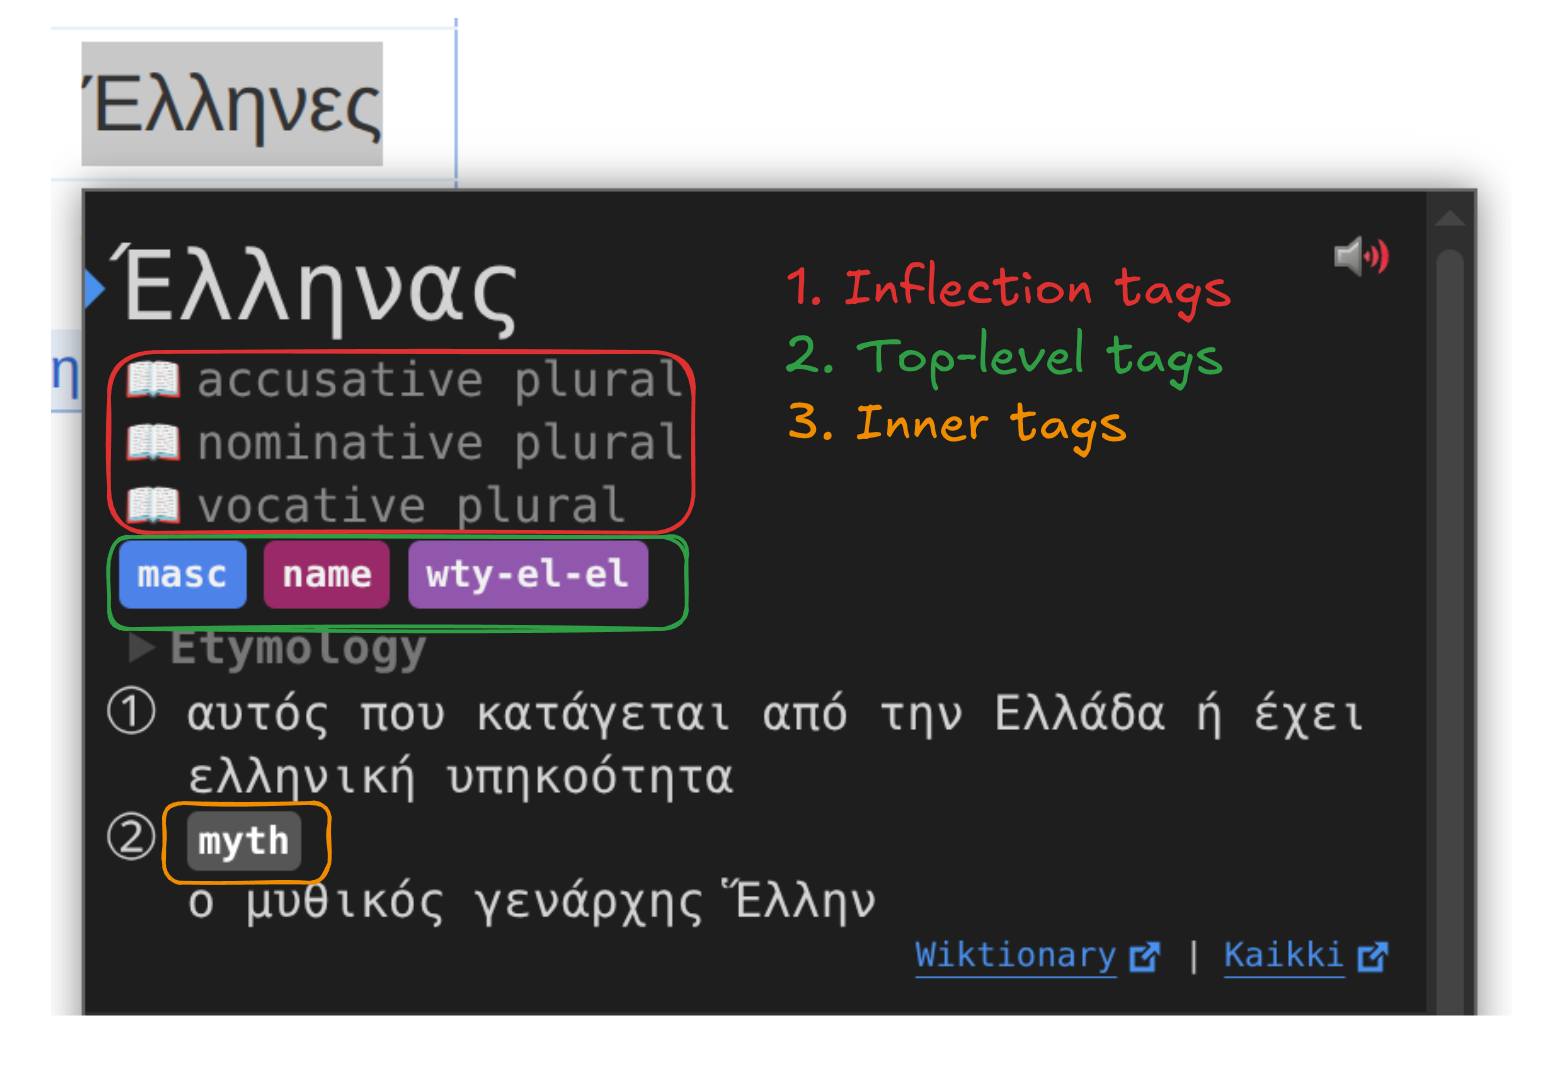This screenshot has height=1069, width=1548.
Task: Click the gray myth inner tag
Action: [243, 842]
